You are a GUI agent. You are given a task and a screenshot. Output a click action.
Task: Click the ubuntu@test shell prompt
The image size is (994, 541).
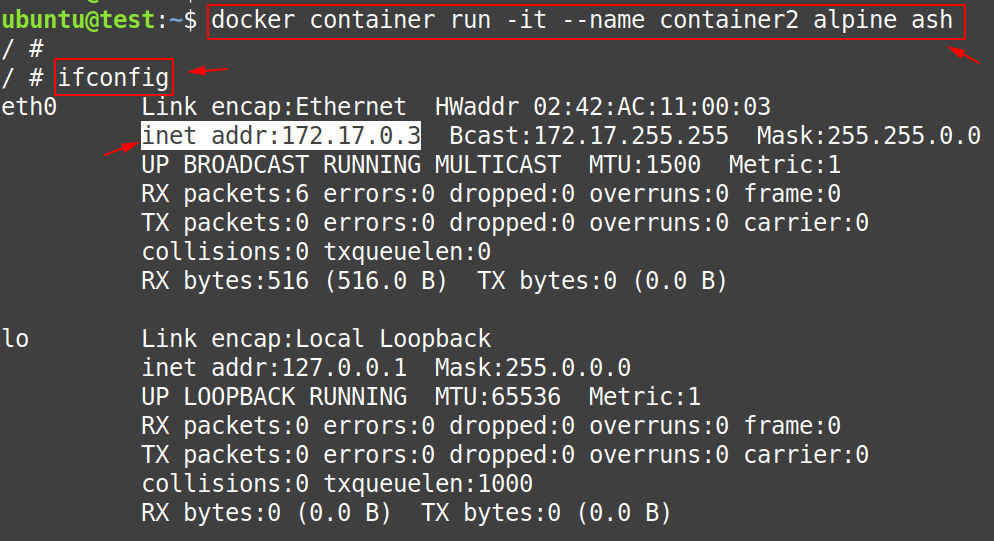click(x=100, y=20)
